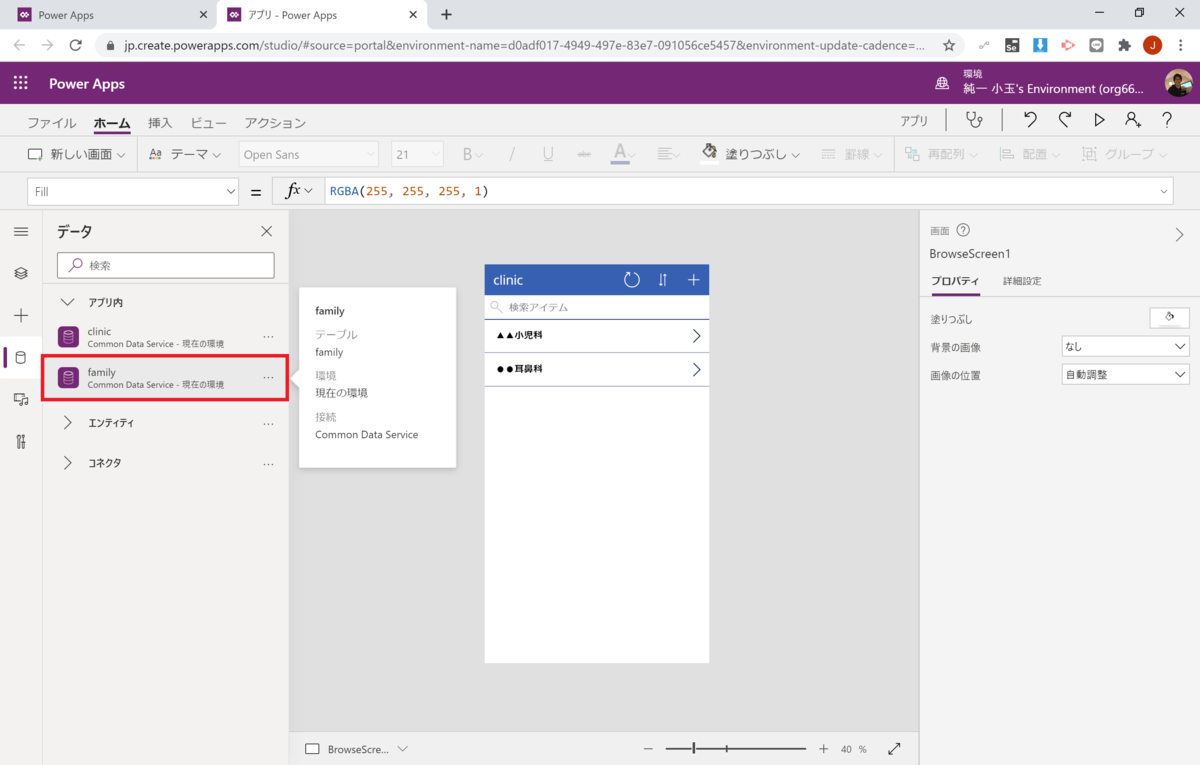Open more options for clinic data source

(x=268, y=337)
